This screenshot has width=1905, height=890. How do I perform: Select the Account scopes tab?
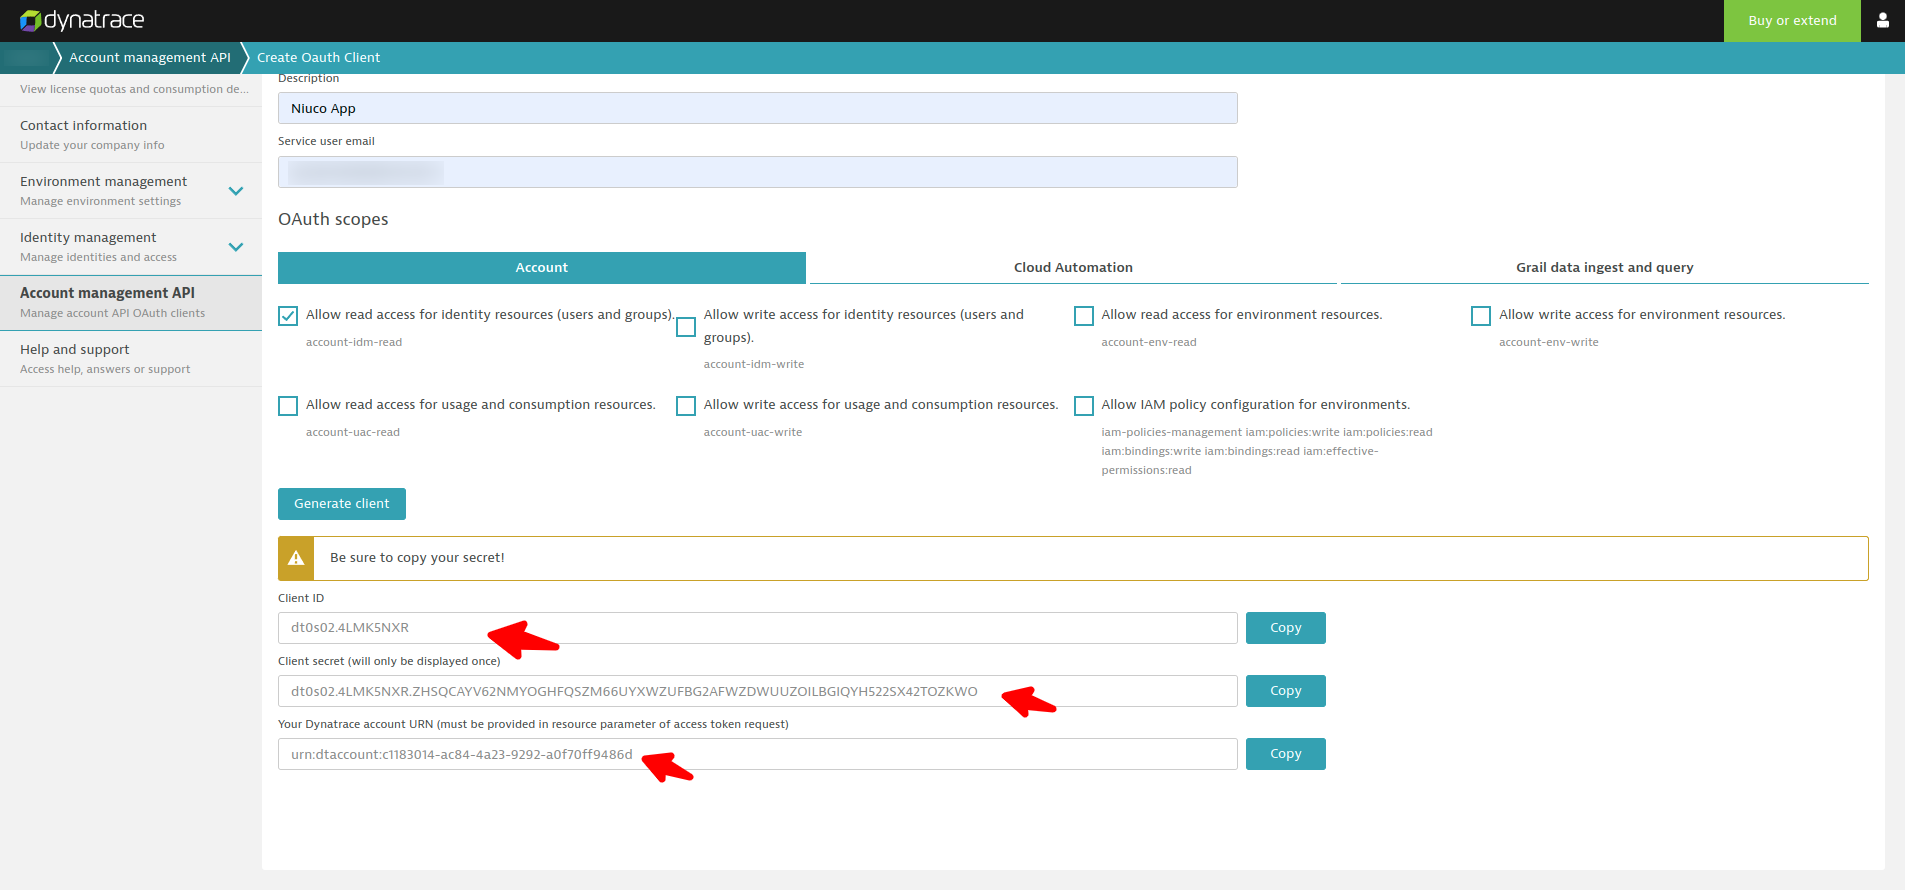click(x=542, y=268)
